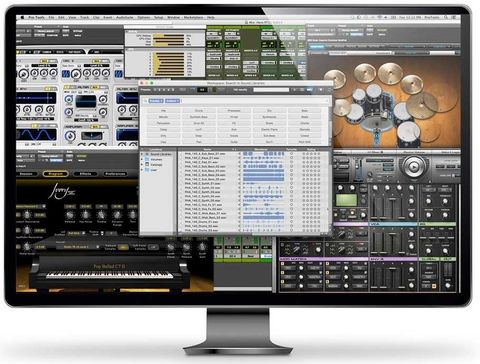Toggle favorite circle for PHA_140_C_Synth_02.wav

pyautogui.click(x=292, y=188)
